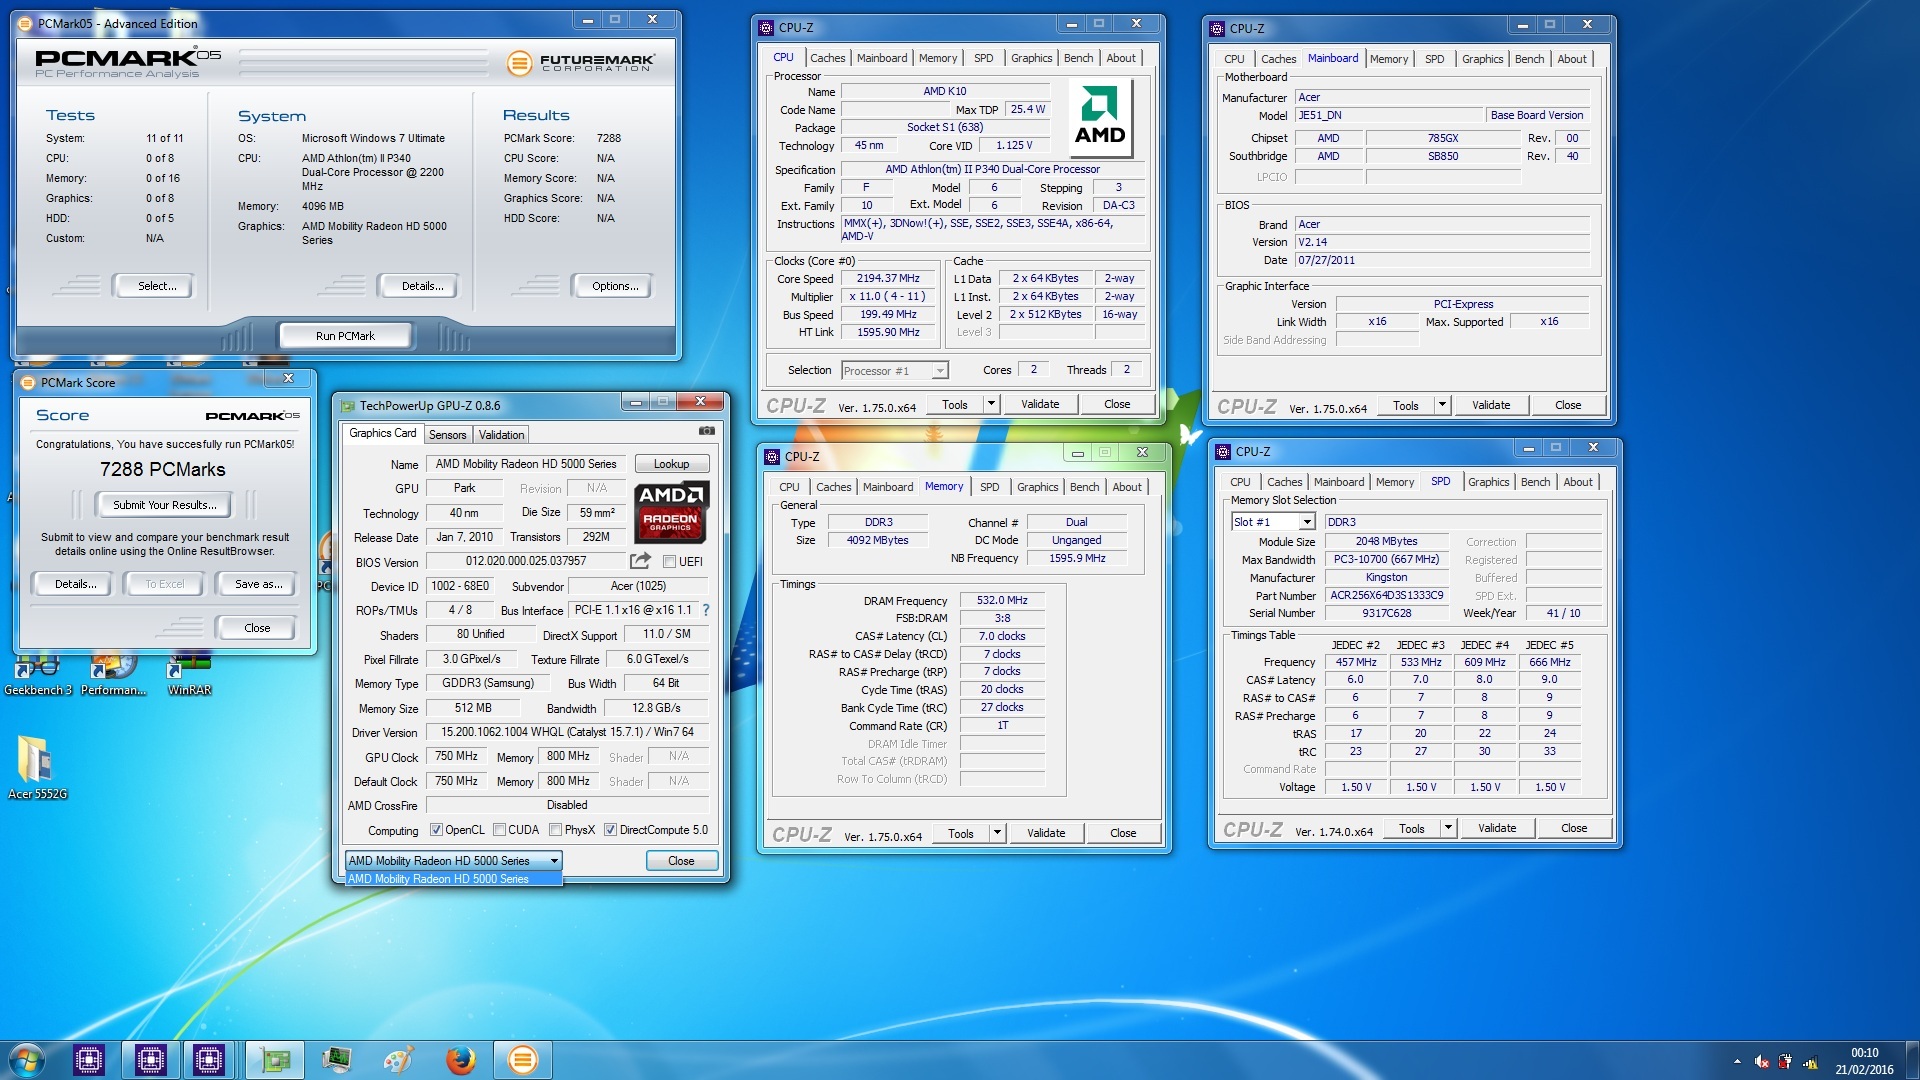Open the Windows Start menu orb

[x=27, y=1059]
